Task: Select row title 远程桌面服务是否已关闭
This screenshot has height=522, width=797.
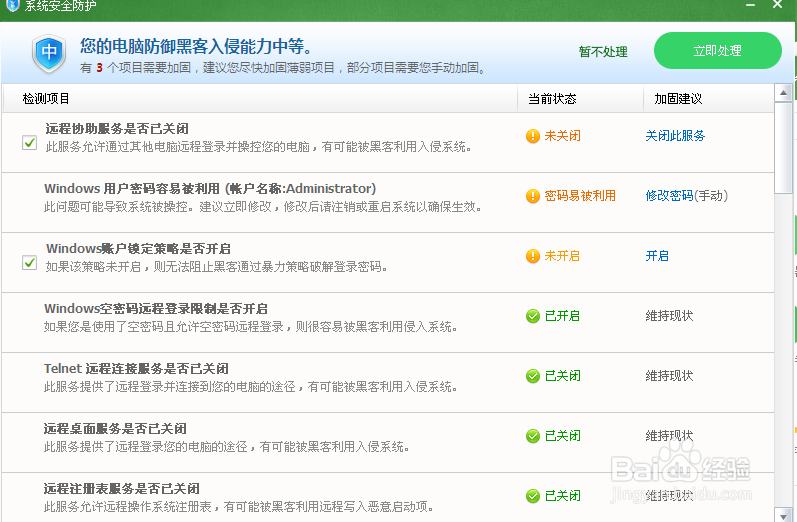Action: click(x=115, y=428)
